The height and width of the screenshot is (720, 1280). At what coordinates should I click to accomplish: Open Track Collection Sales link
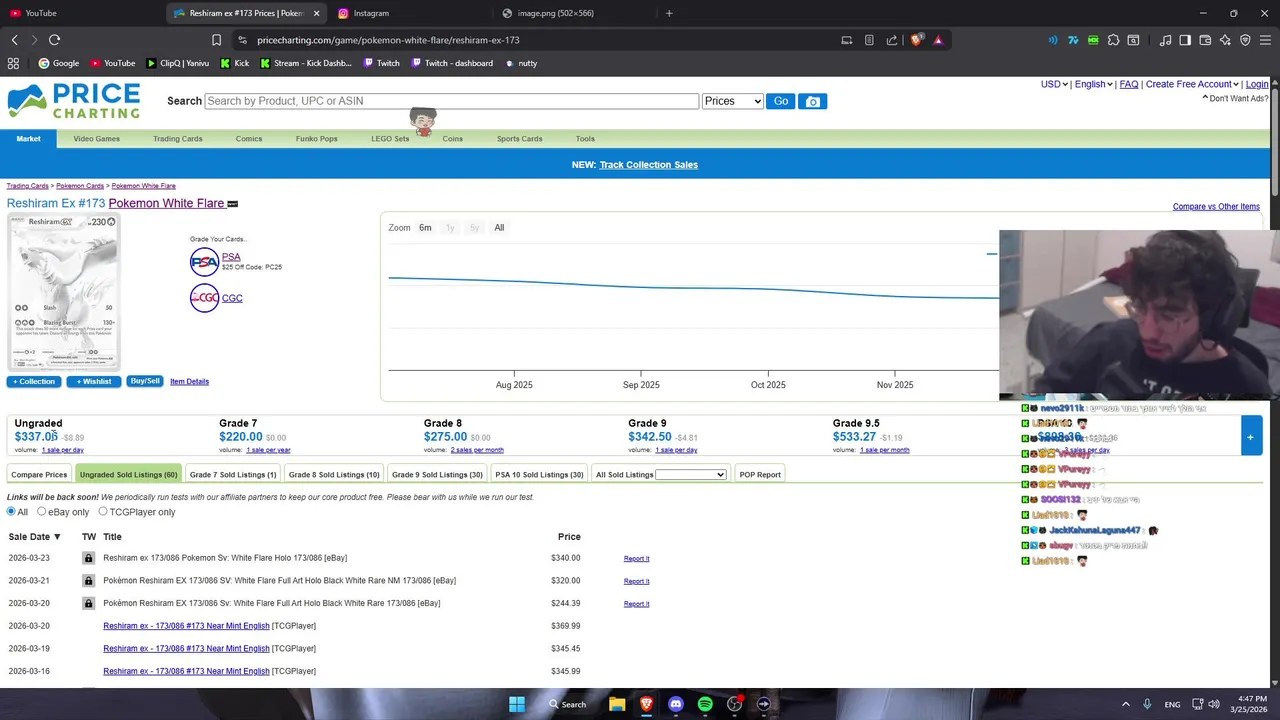(x=648, y=165)
